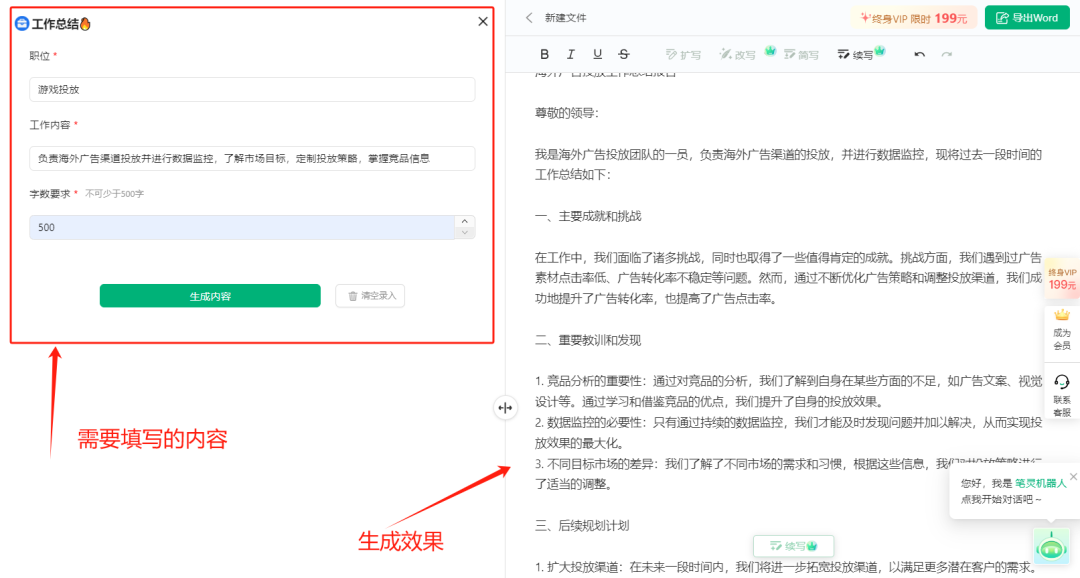The image size is (1080, 578).
Task: Apply italic formatting
Action: tap(571, 54)
